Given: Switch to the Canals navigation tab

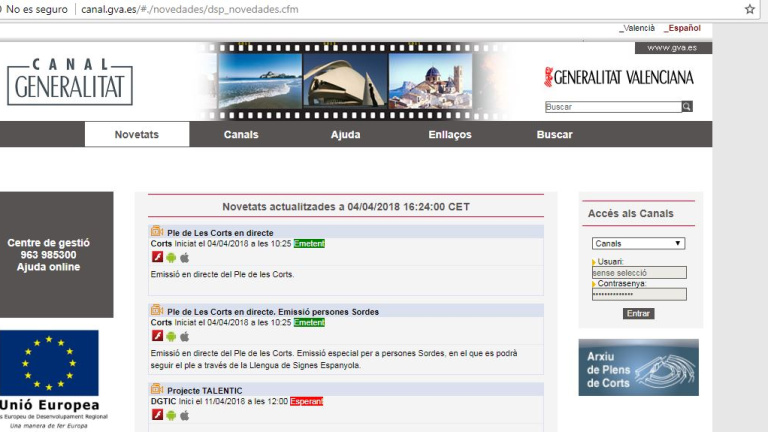Looking at the screenshot, I should tap(241, 135).
